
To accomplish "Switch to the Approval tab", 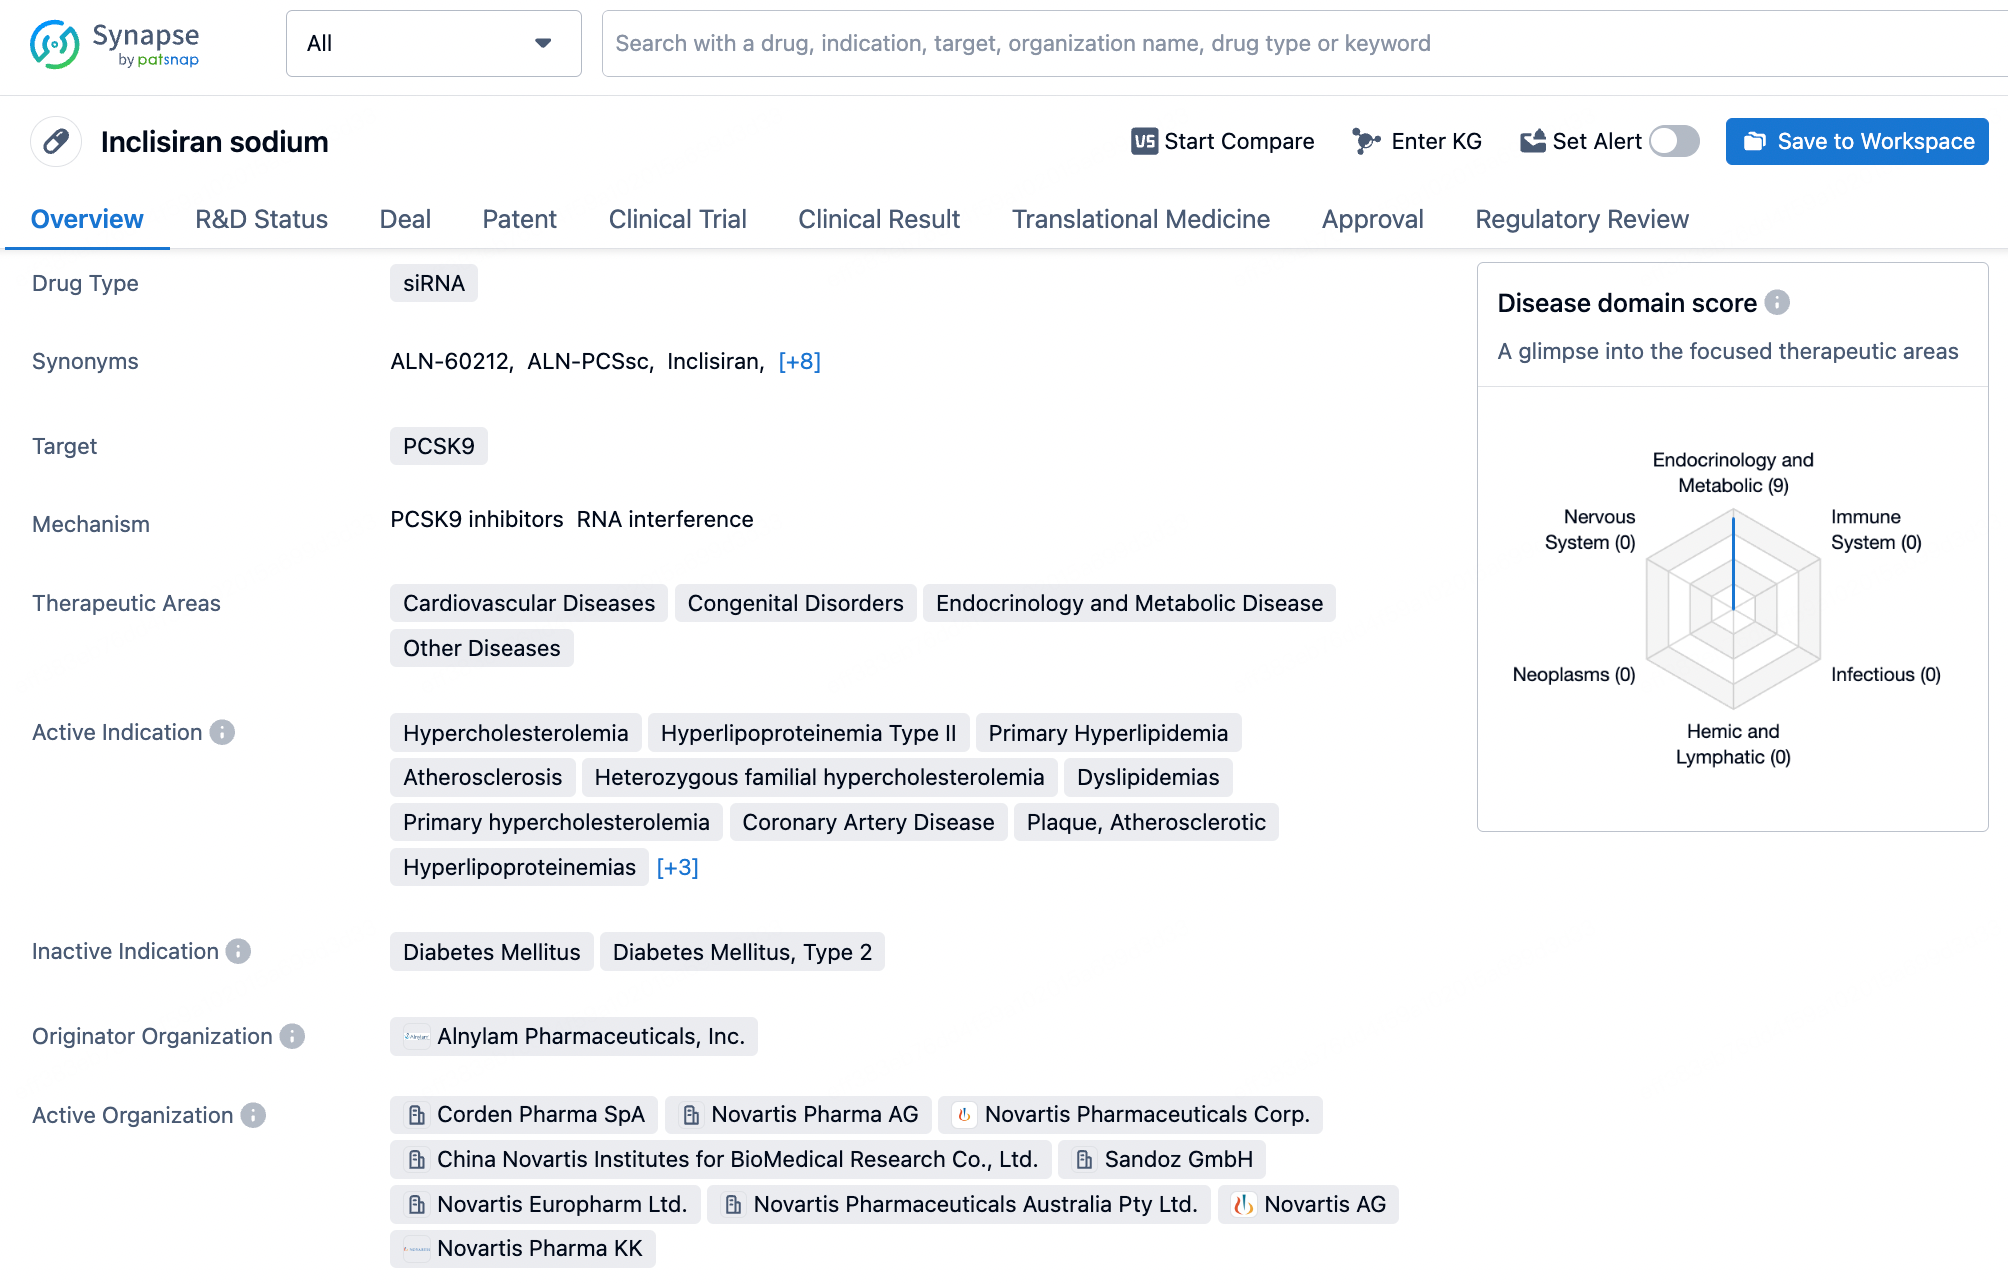I will click(x=1373, y=218).
